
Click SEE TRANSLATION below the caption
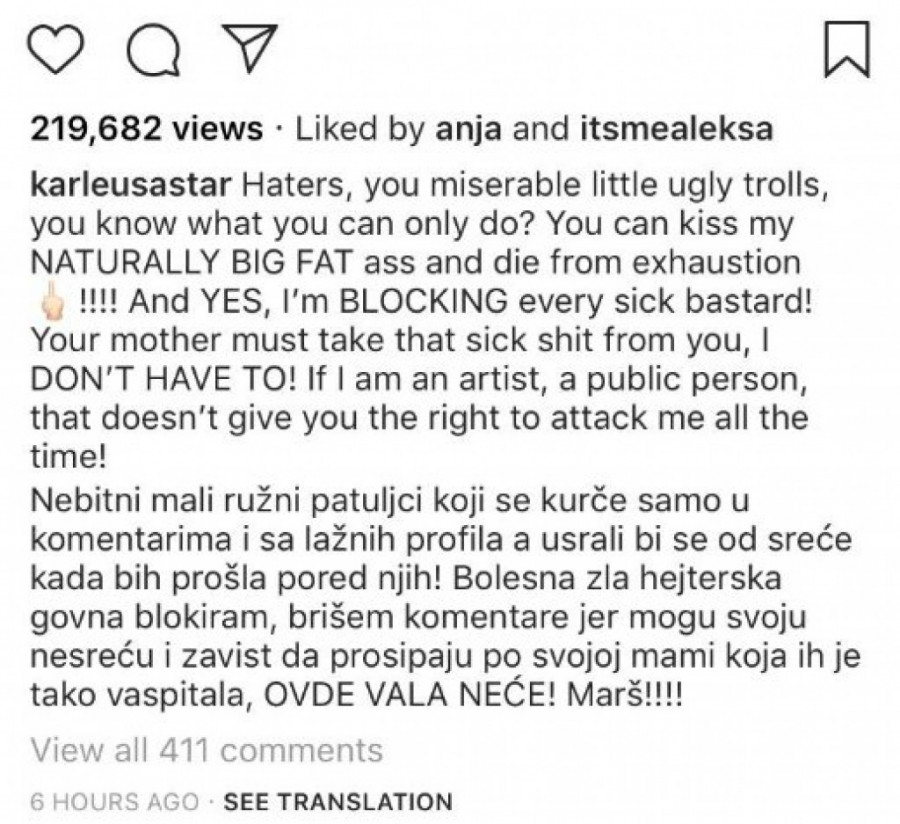click(338, 801)
